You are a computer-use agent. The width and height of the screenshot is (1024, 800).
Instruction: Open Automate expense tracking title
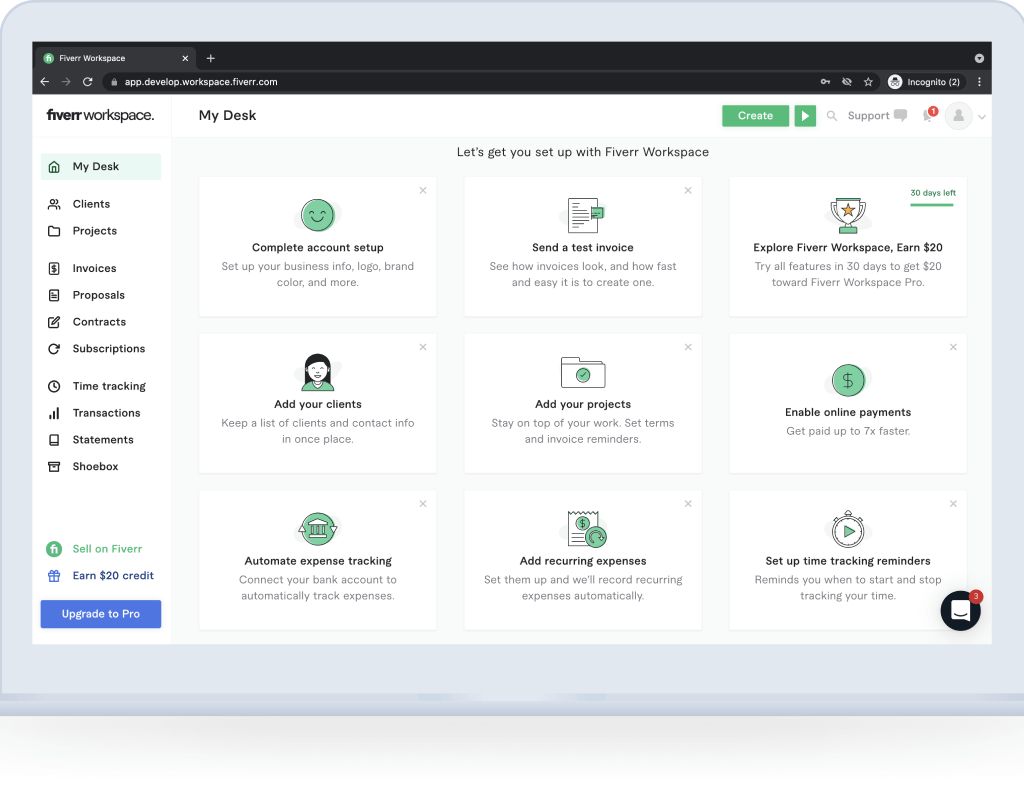(x=317, y=561)
